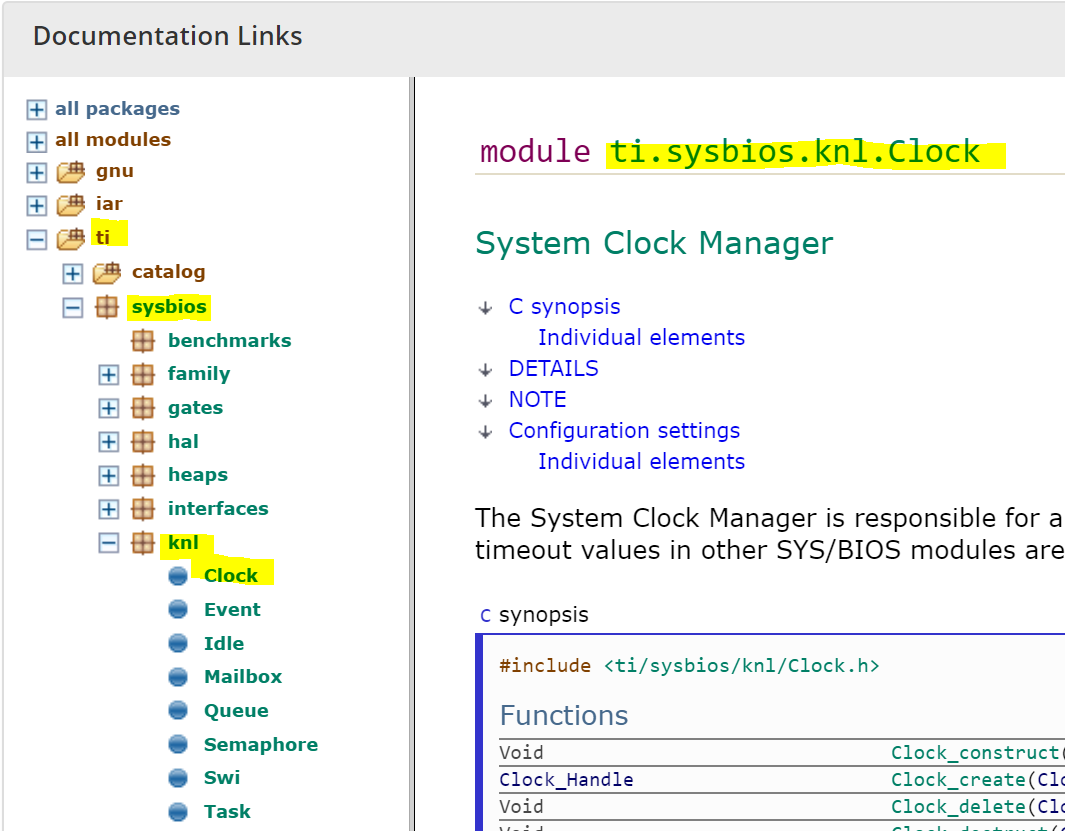Viewport: 1065px width, 831px height.
Task: Jump to the DETAILS section
Action: pyautogui.click(x=554, y=369)
